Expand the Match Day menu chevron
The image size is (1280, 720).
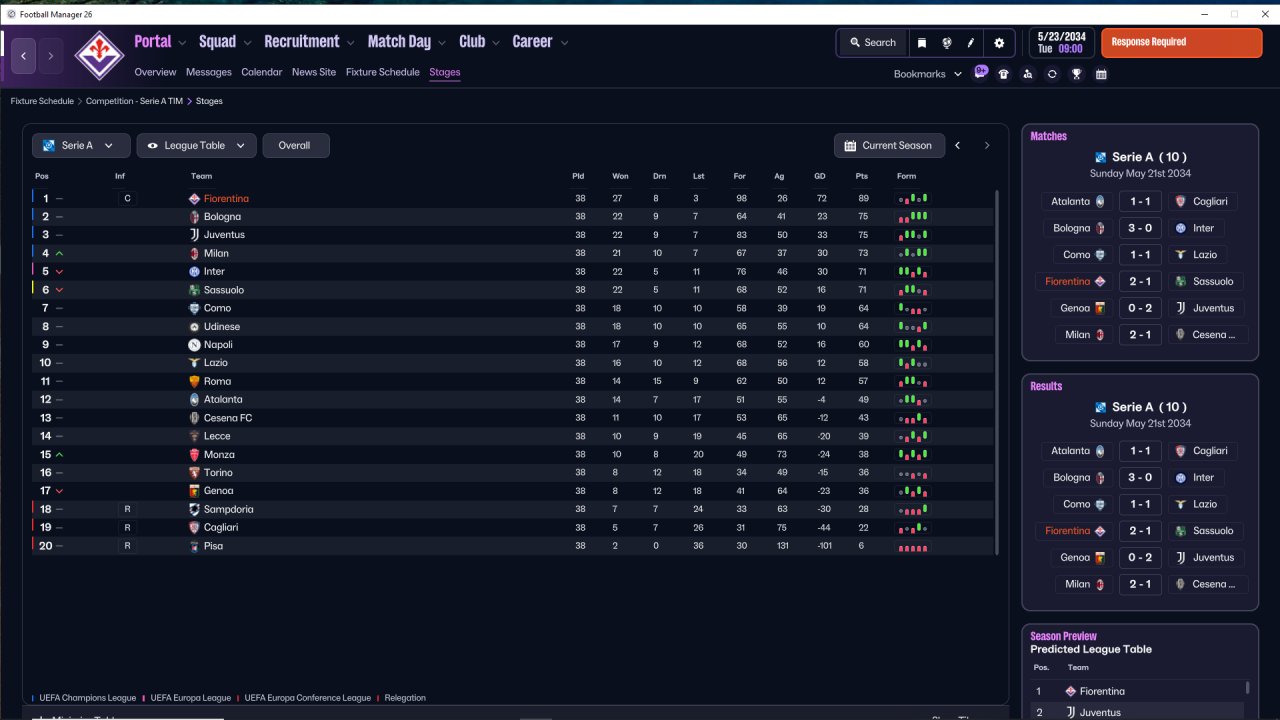[442, 43]
